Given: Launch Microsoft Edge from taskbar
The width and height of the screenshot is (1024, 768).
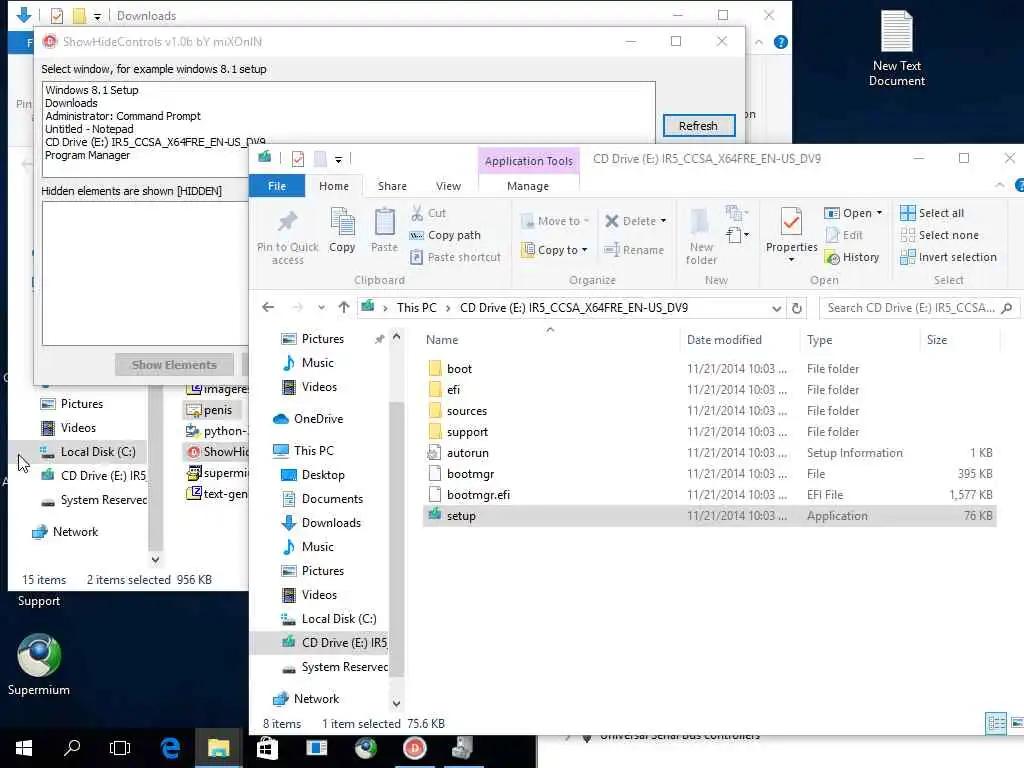Looking at the screenshot, I should [x=170, y=748].
